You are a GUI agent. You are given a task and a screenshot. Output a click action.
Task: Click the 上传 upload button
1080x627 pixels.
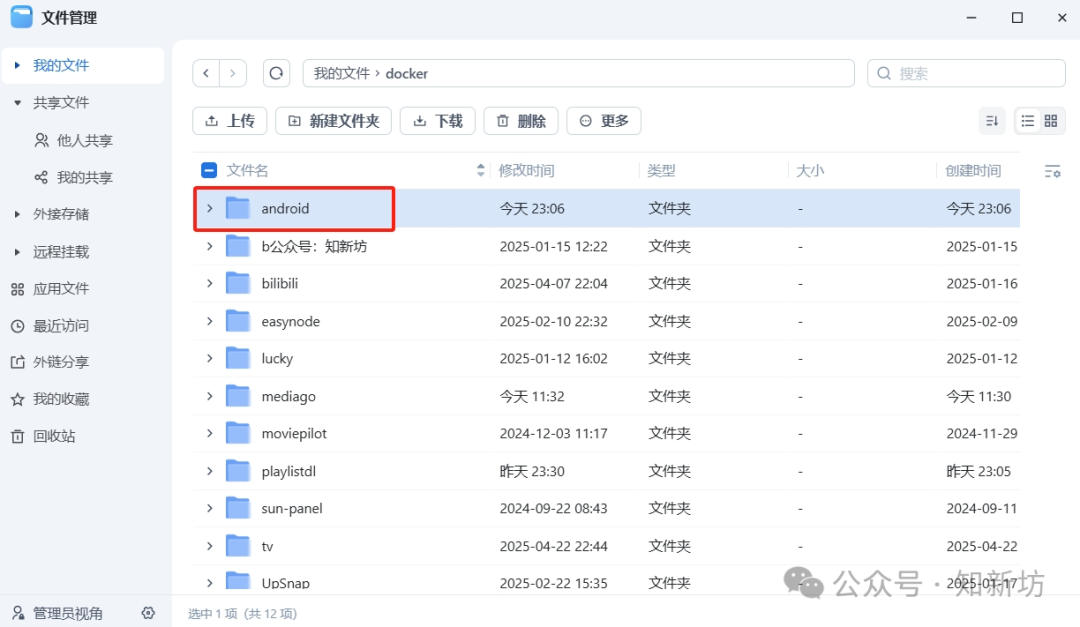click(229, 120)
